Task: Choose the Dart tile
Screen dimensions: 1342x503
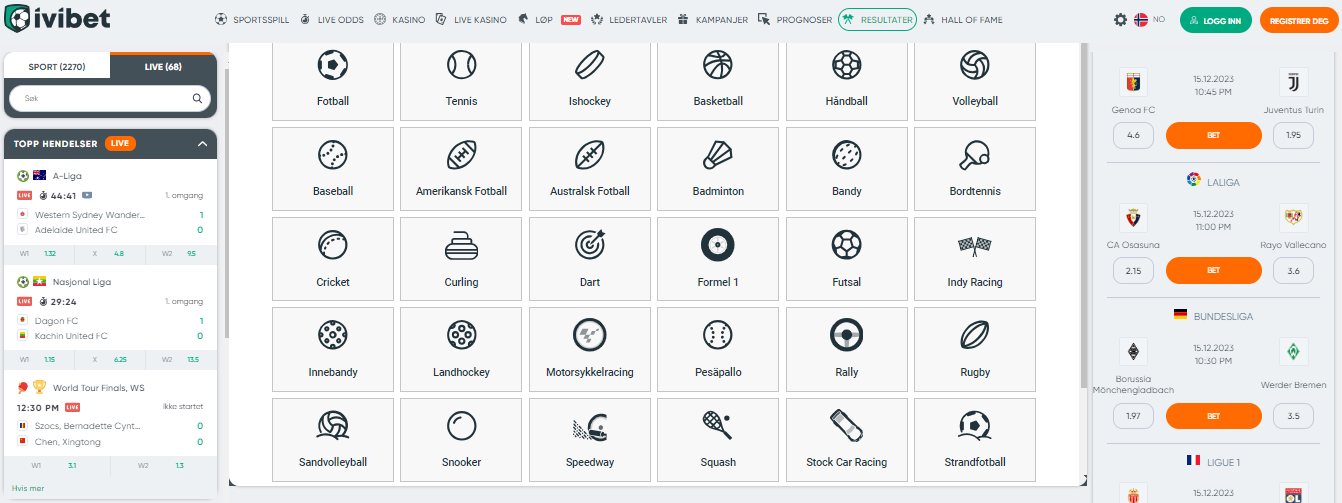Action: coord(590,260)
